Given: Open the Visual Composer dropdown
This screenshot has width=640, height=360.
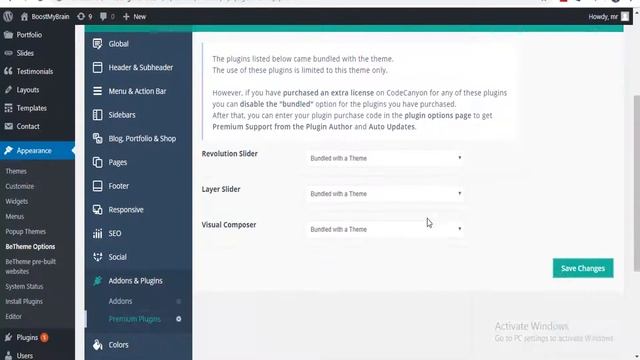Looking at the screenshot, I should (385, 229).
